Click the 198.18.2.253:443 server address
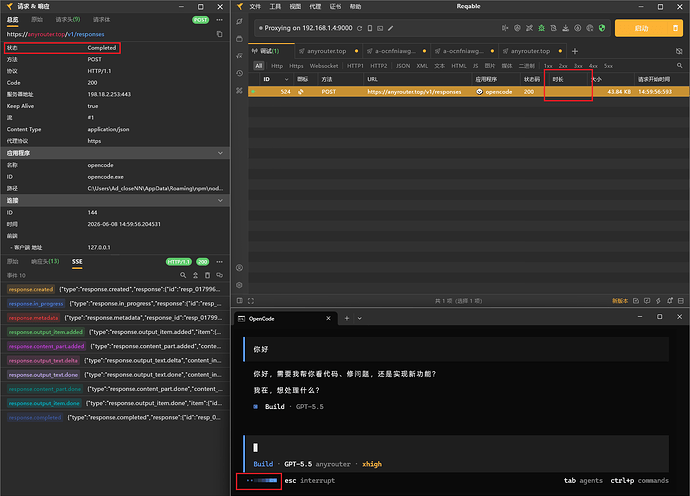 (x=109, y=94)
